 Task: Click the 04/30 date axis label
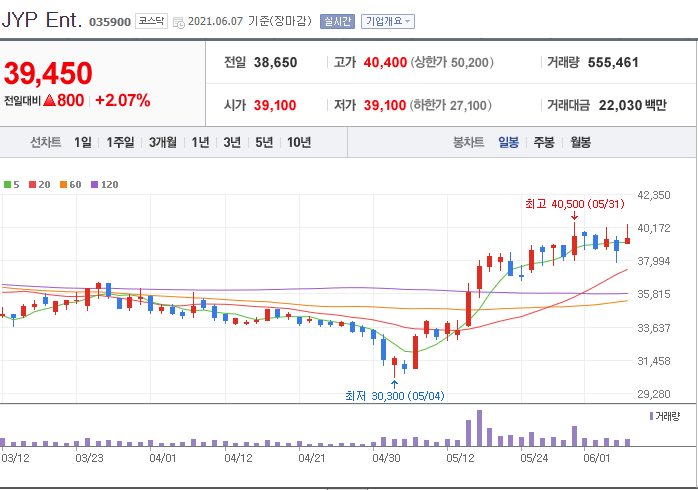point(386,458)
